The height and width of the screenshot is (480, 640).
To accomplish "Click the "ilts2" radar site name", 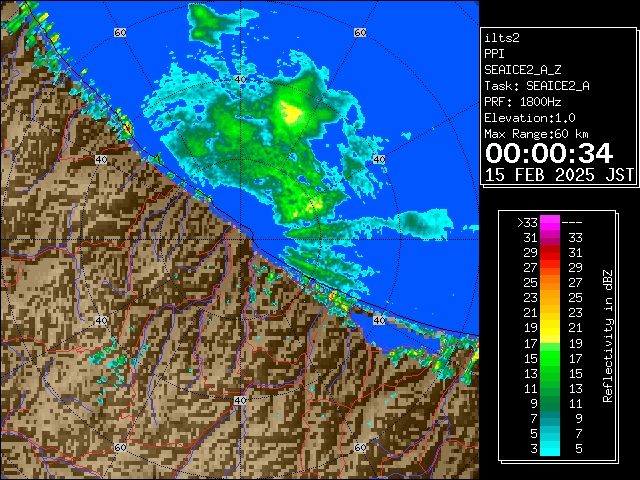I will coord(502,38).
